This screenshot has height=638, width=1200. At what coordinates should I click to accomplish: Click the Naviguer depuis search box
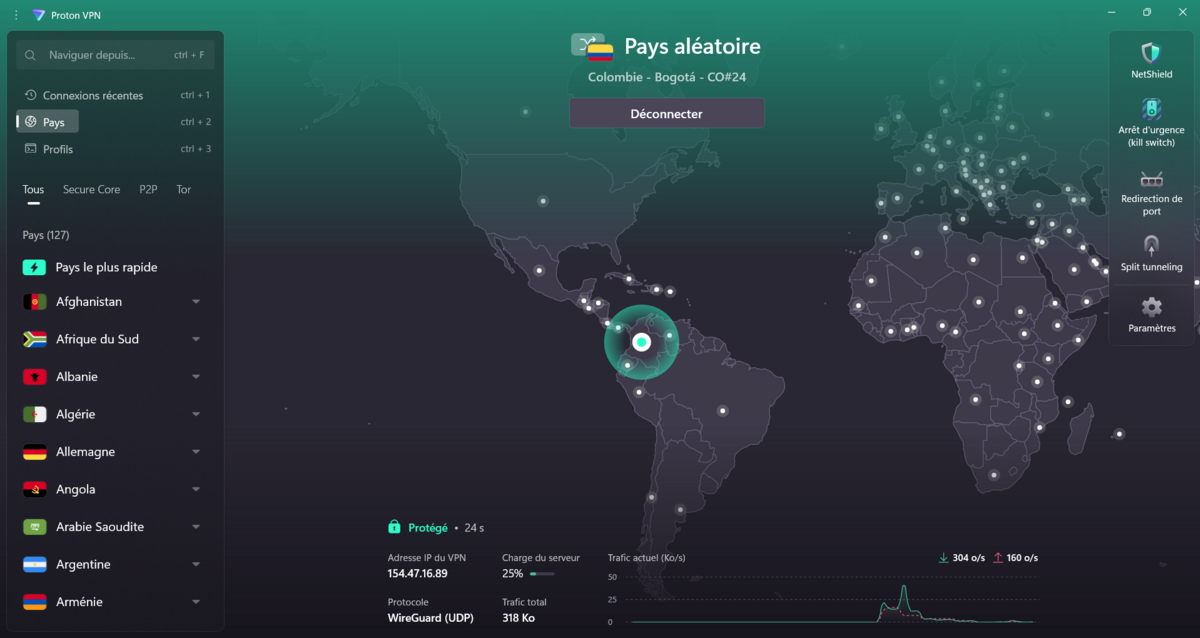[110, 55]
